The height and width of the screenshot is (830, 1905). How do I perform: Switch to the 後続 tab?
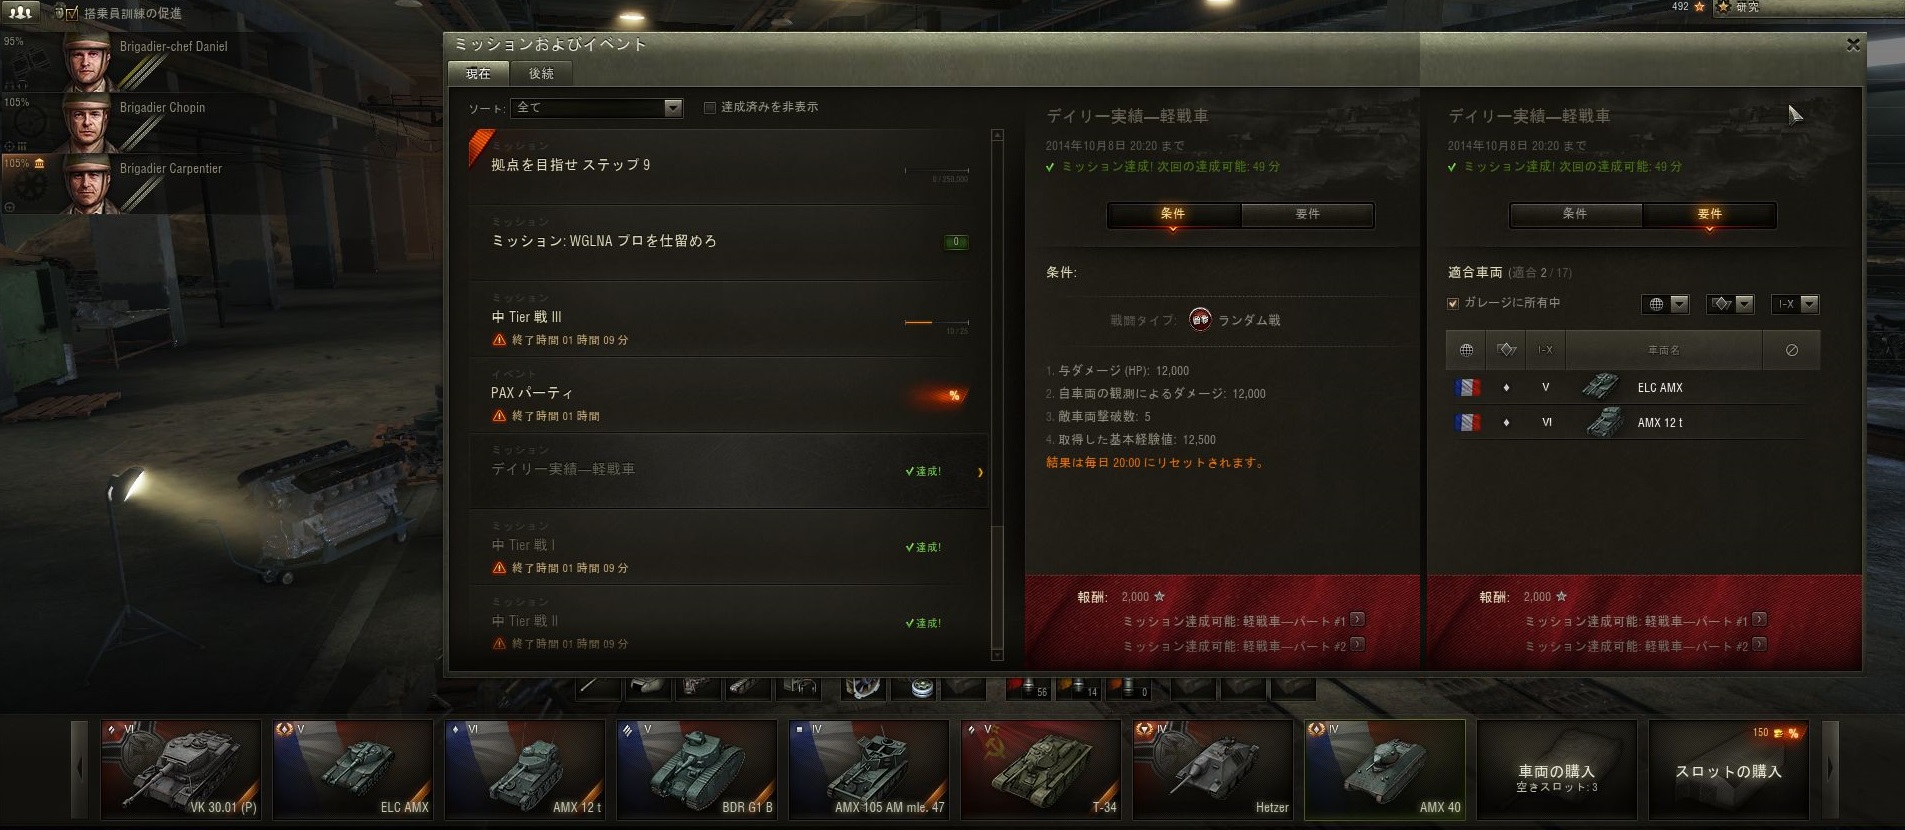point(541,73)
